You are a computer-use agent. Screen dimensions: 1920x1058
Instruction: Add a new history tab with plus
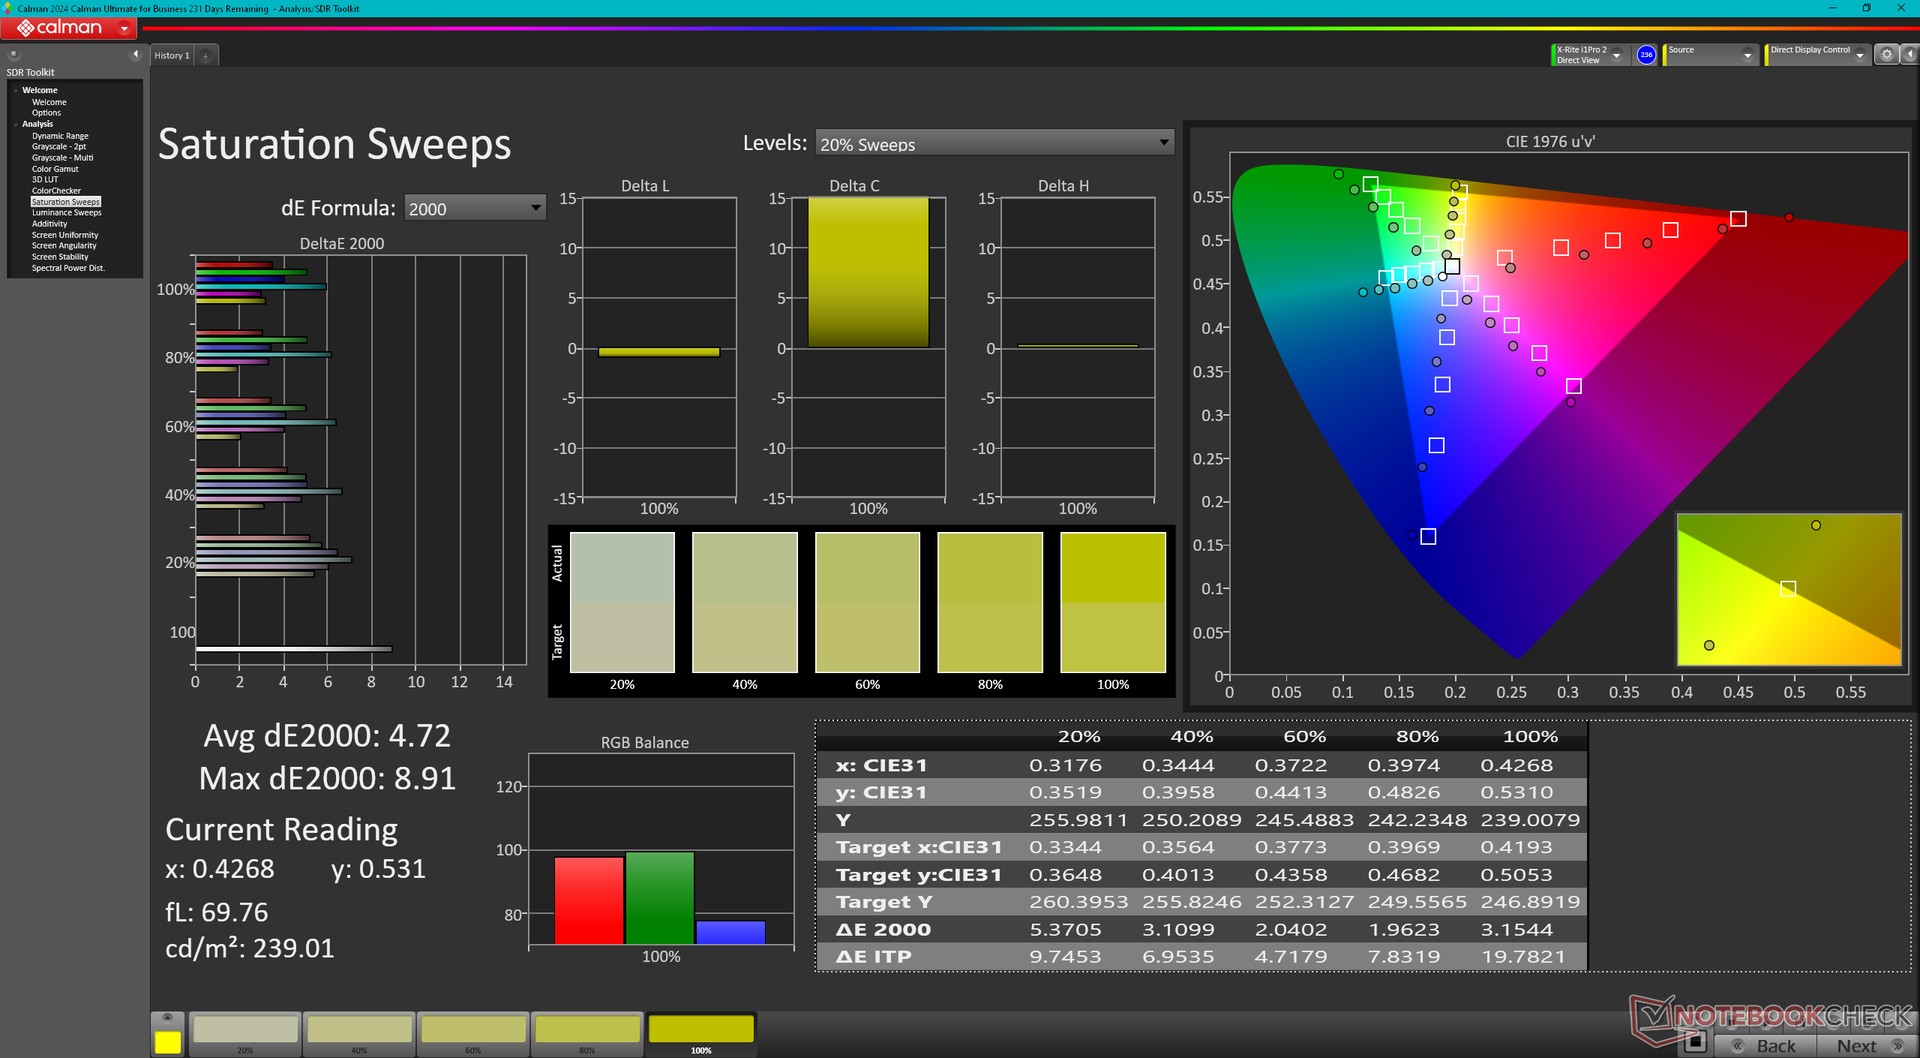[x=206, y=56]
